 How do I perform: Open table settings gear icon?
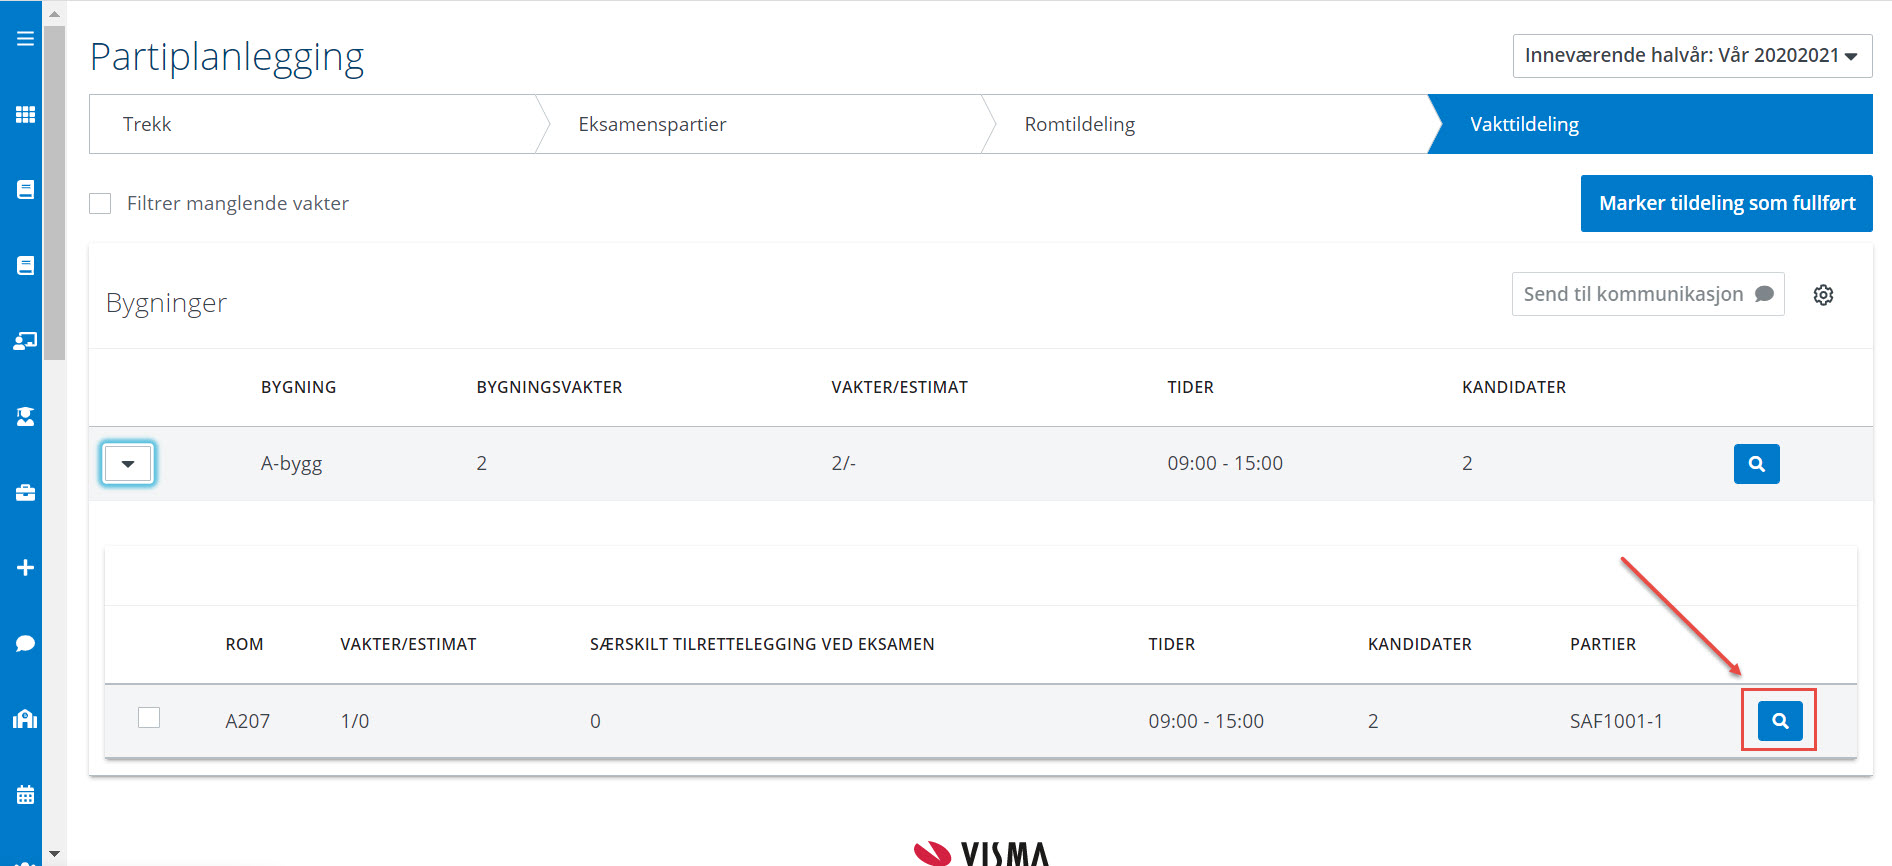pos(1823,295)
